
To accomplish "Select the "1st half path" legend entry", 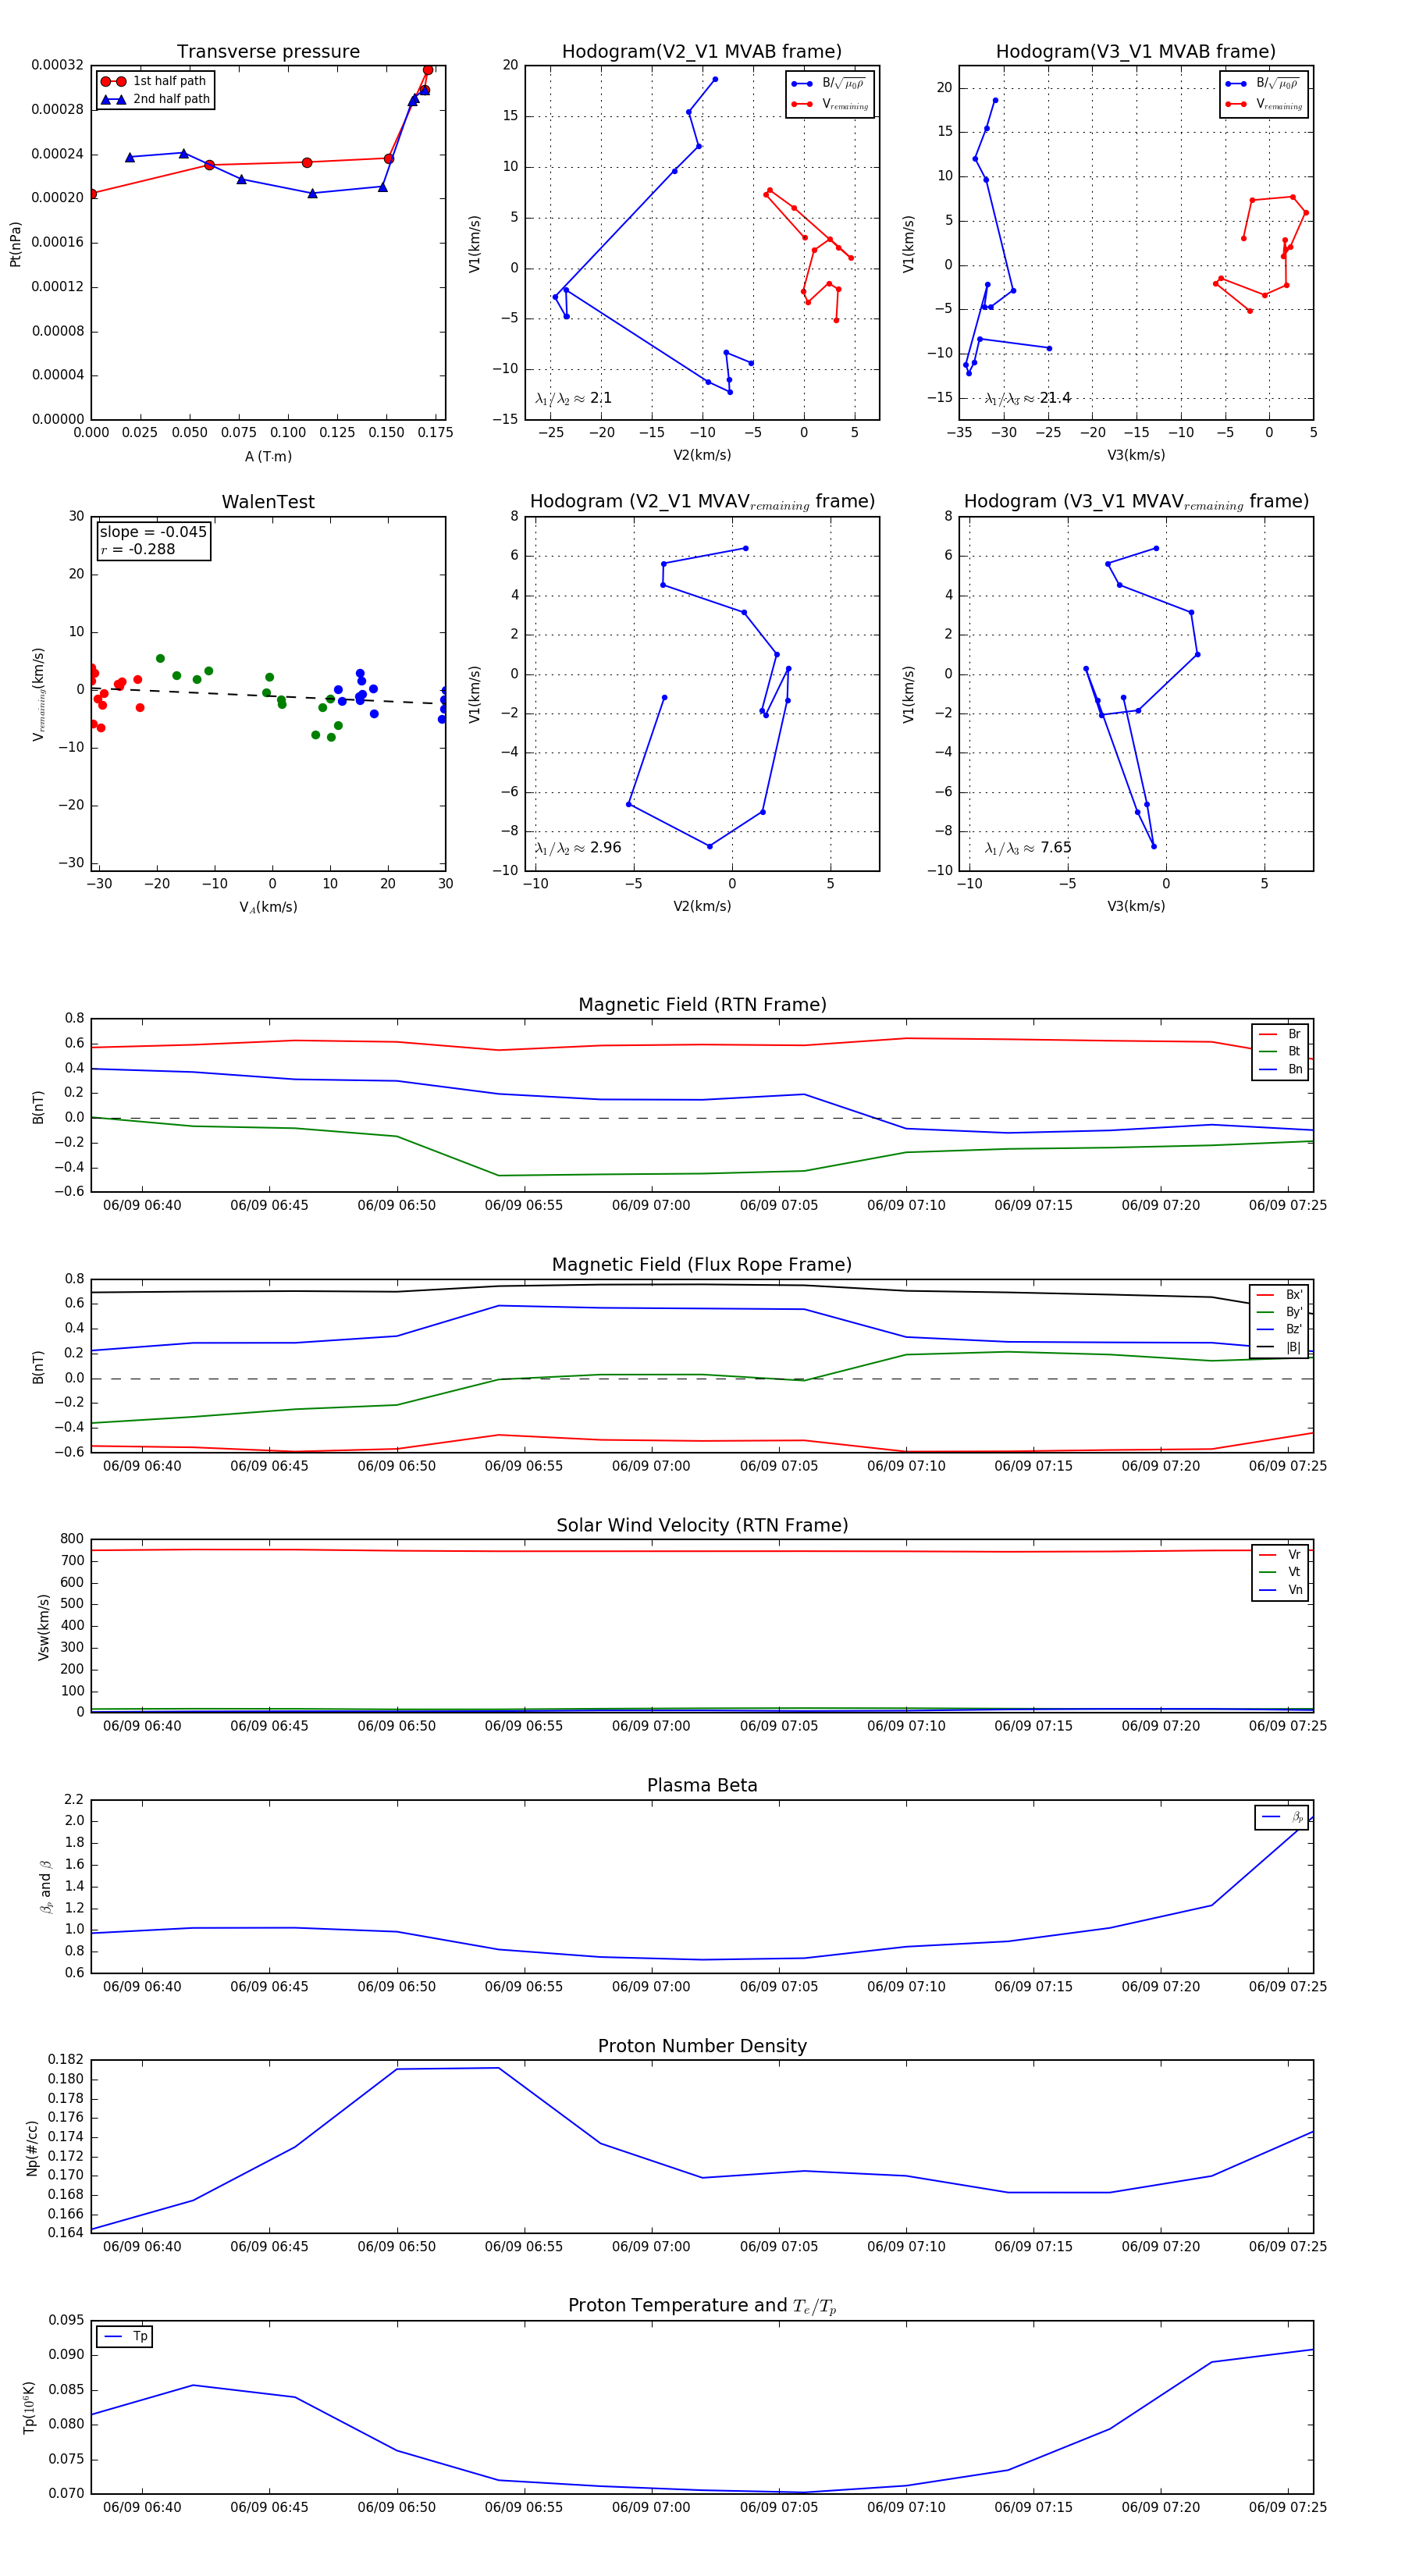I will 154,81.
